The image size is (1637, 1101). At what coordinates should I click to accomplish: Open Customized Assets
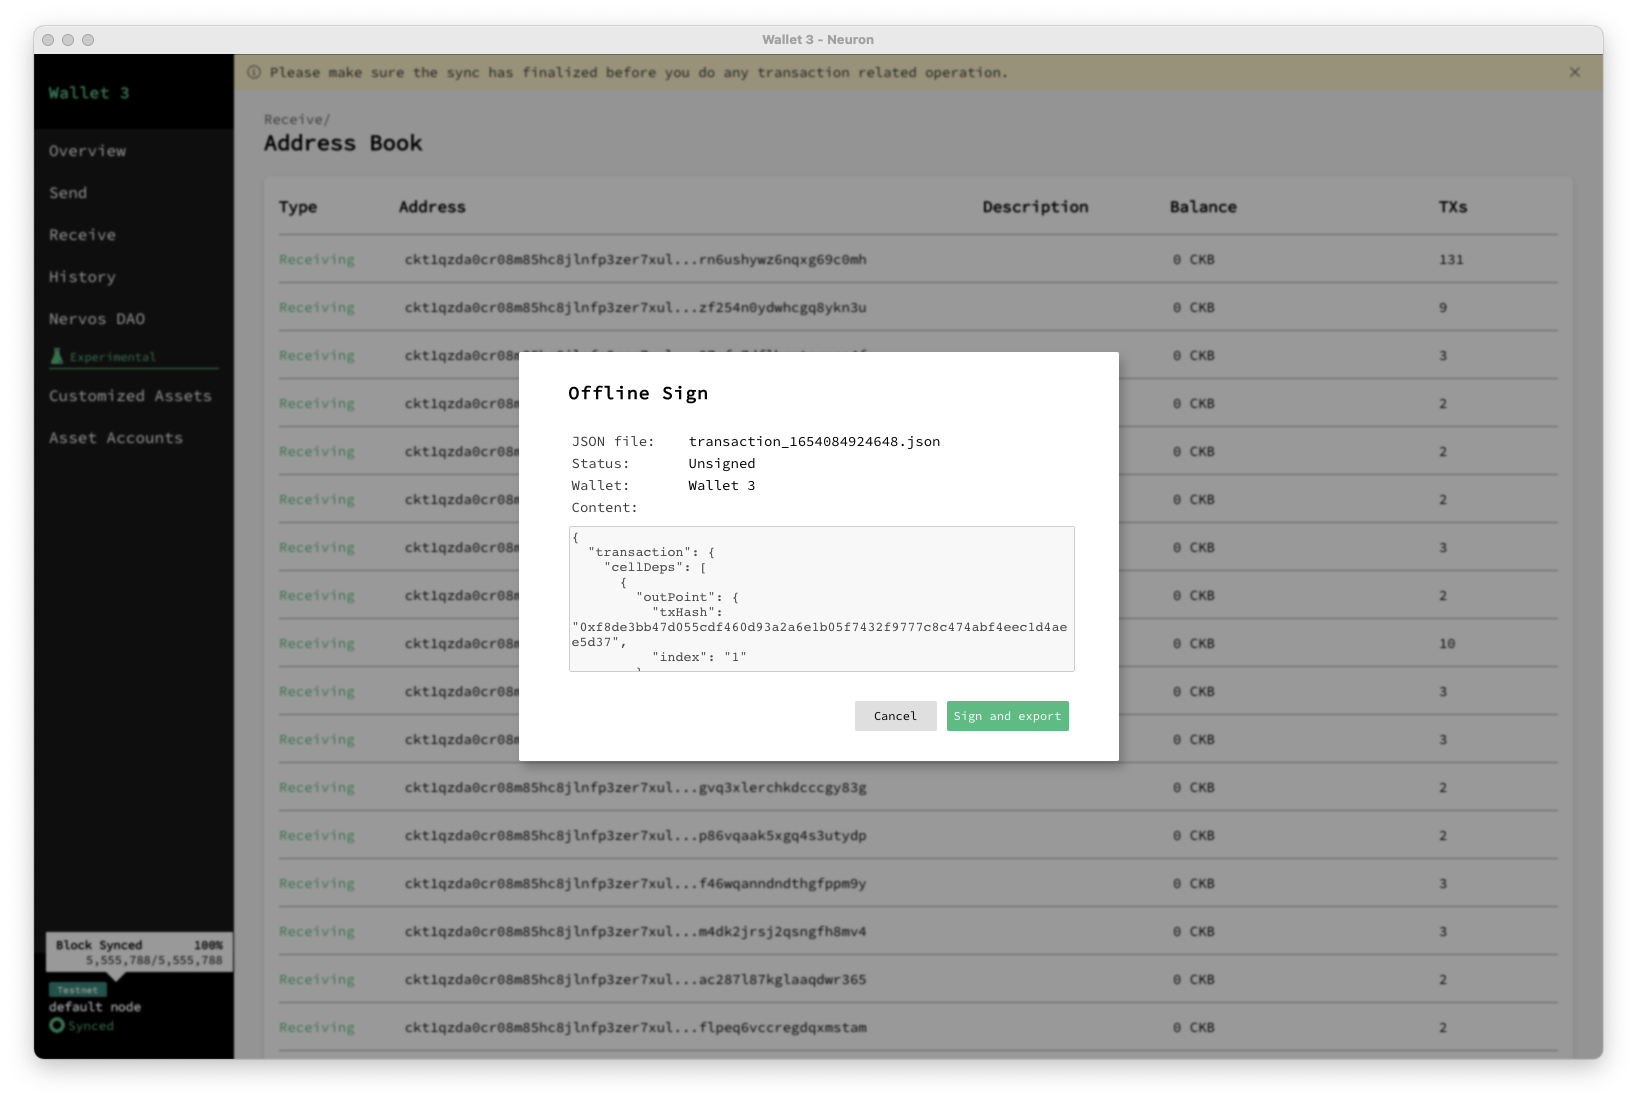tap(130, 395)
